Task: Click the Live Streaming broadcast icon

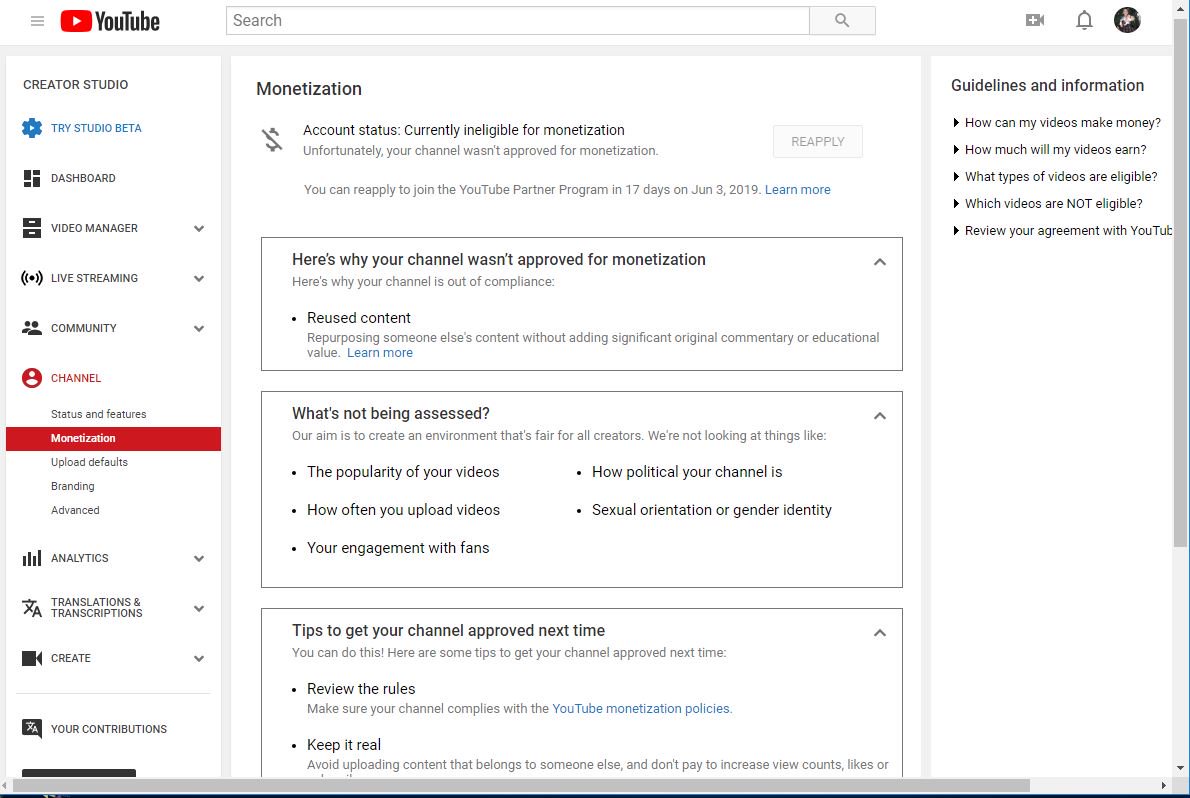Action: pos(32,278)
